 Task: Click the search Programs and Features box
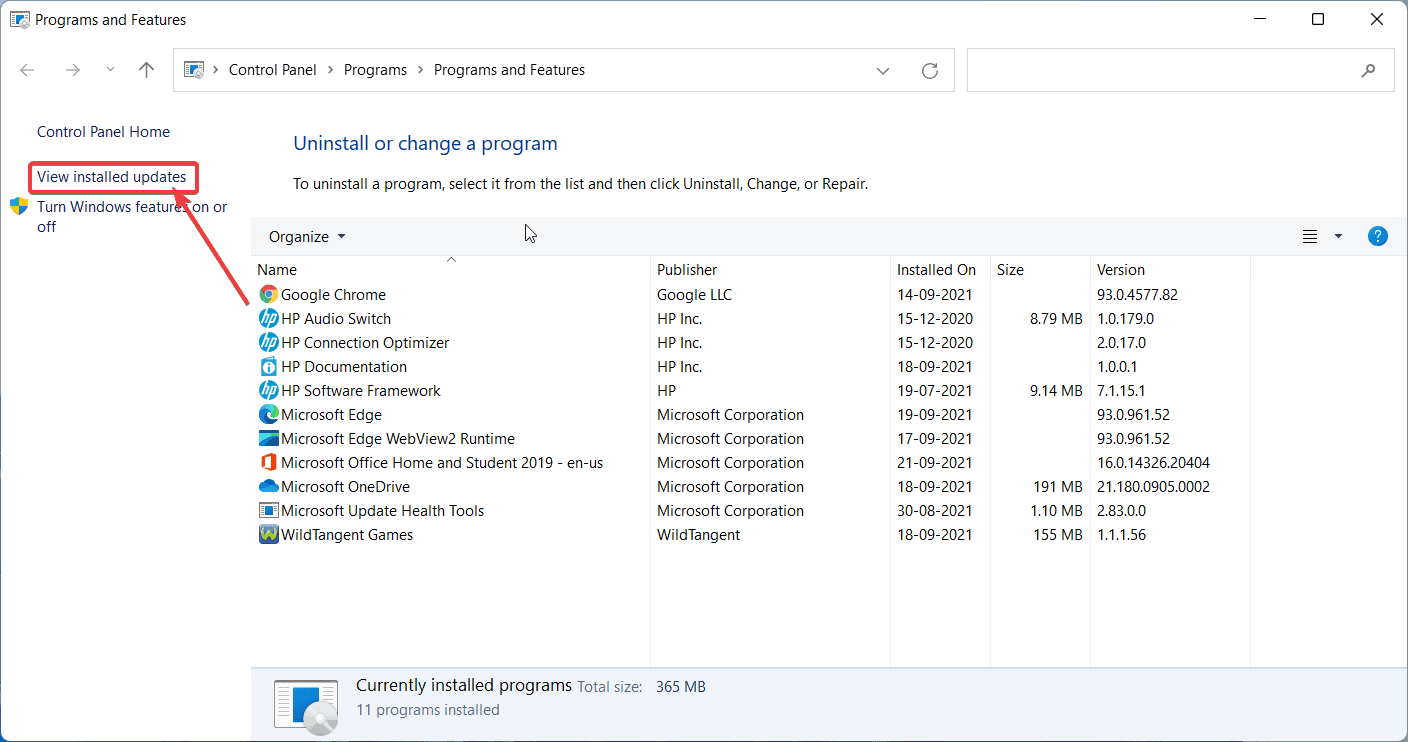pos(1180,70)
